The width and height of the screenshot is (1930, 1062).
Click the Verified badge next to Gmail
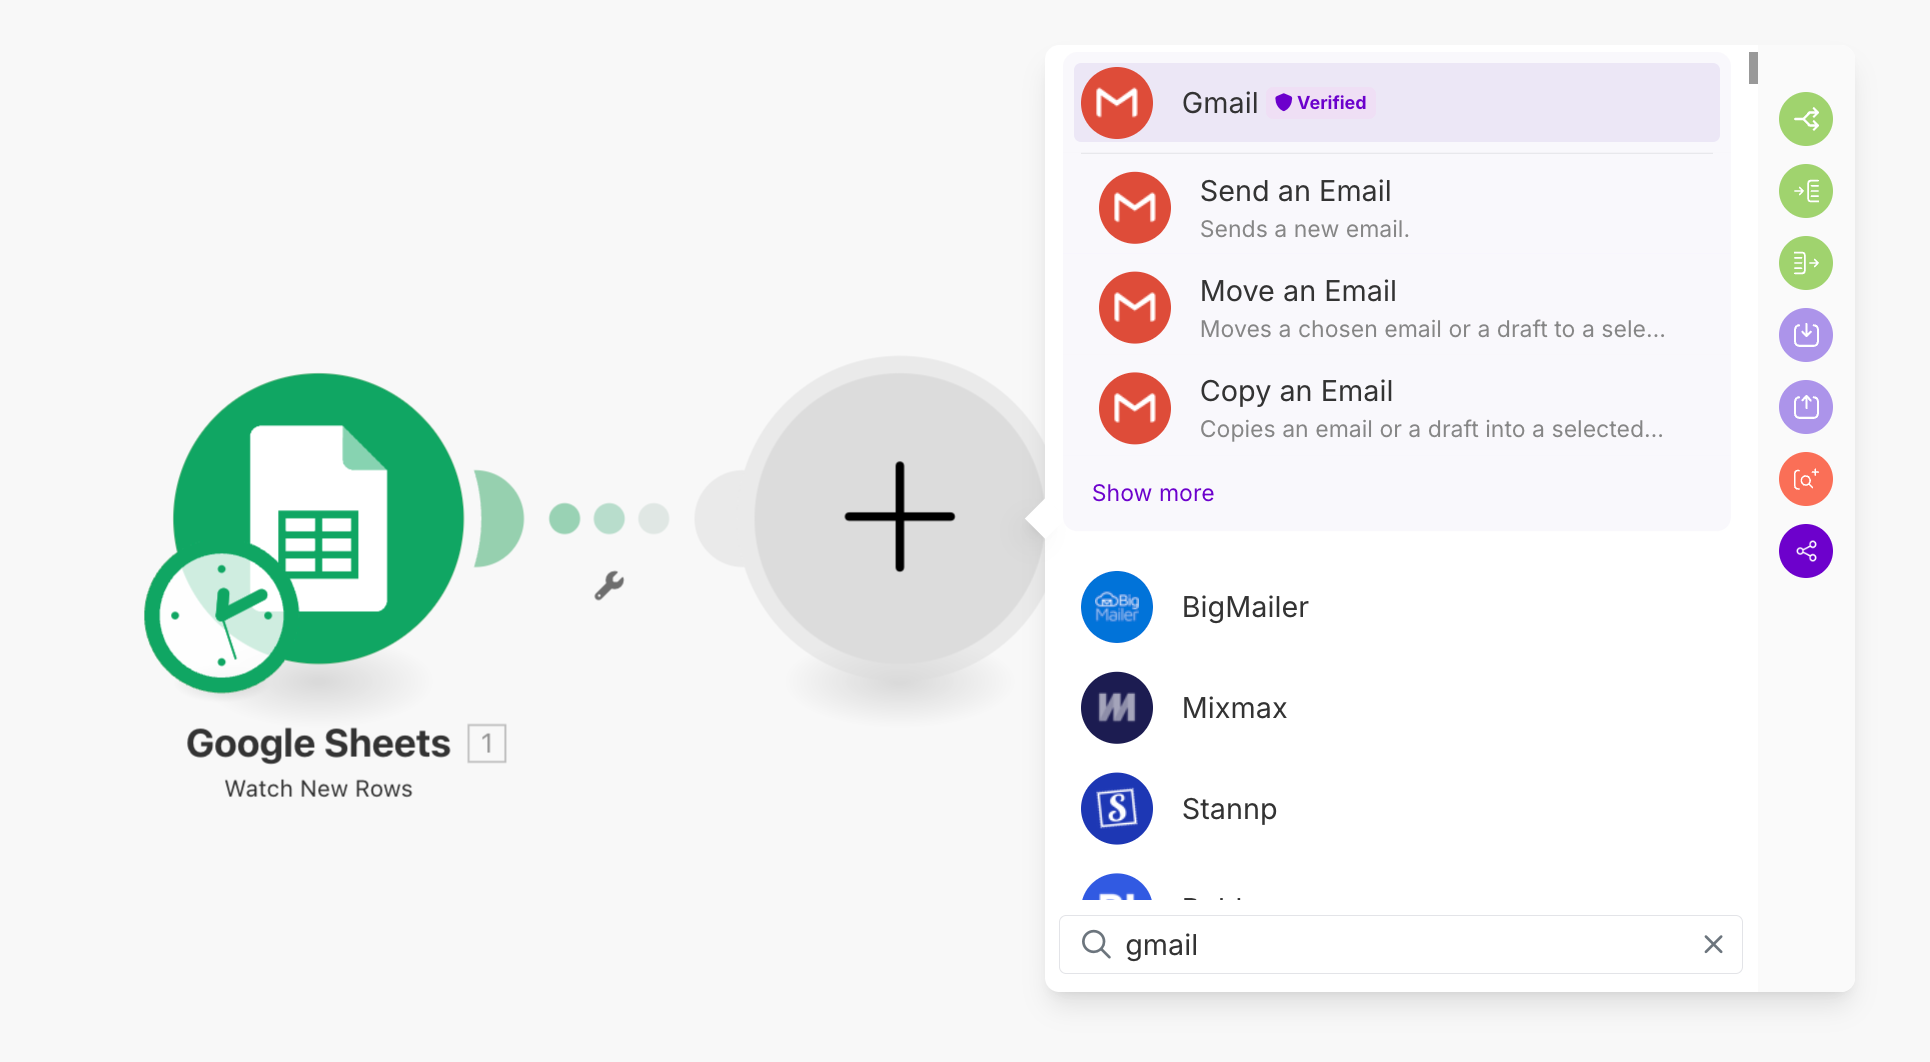[1321, 103]
